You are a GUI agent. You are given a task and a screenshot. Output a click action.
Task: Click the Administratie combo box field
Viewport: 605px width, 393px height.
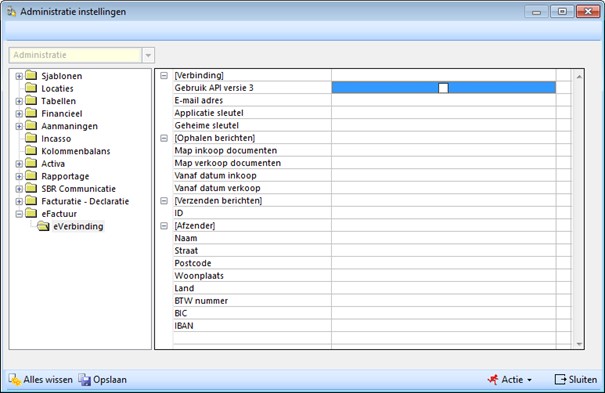(75, 55)
